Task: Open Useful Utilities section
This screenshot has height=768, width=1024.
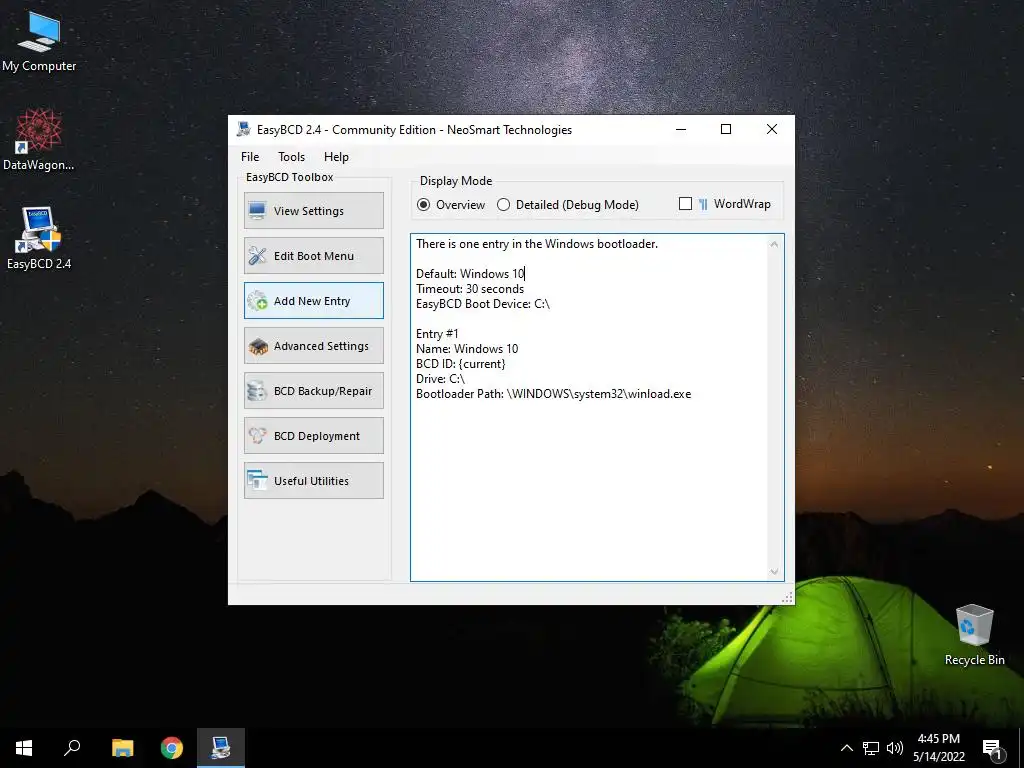Action: pyautogui.click(x=313, y=481)
